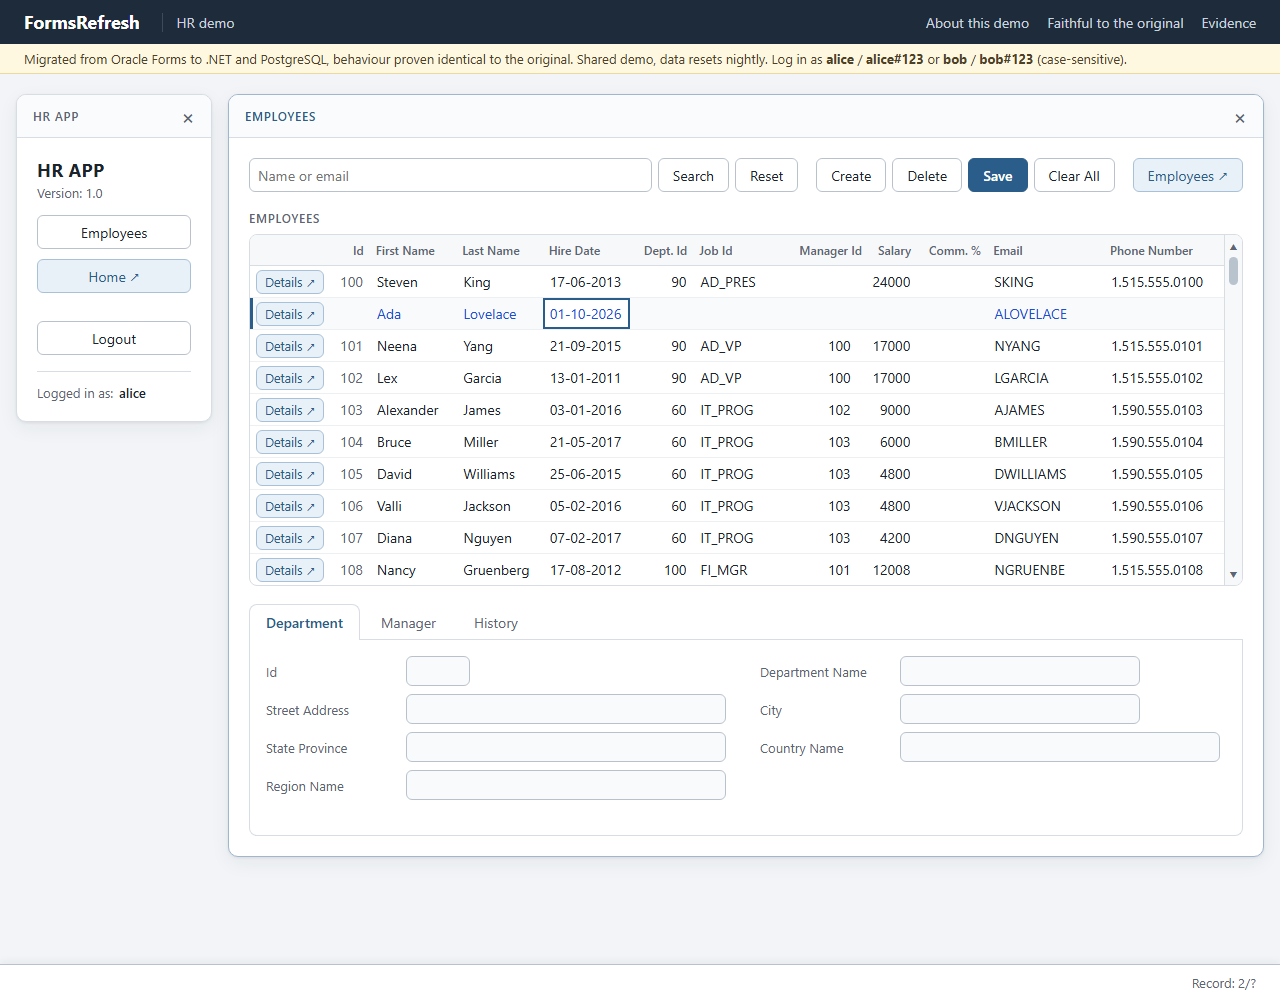Screen dimensions: 1280x1000
Task: Open the Evidence navigation link
Action: click(x=1229, y=23)
